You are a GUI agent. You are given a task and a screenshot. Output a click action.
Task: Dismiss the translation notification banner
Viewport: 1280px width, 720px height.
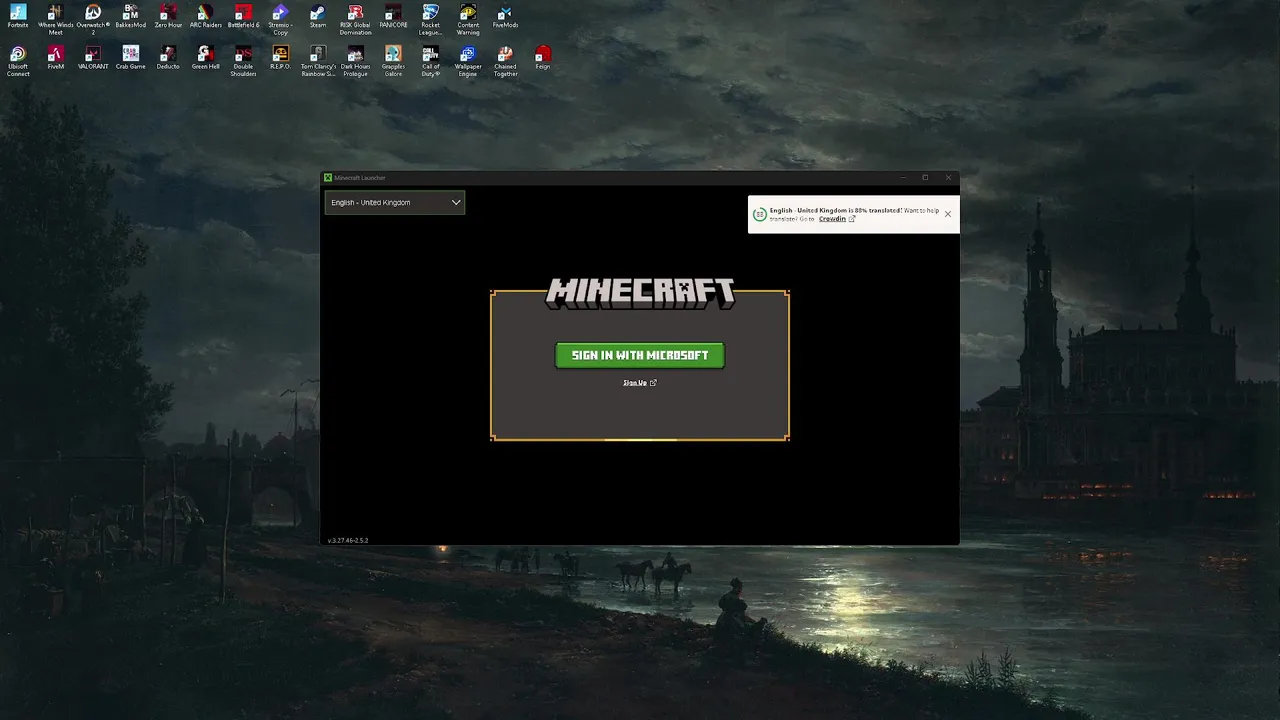(948, 213)
